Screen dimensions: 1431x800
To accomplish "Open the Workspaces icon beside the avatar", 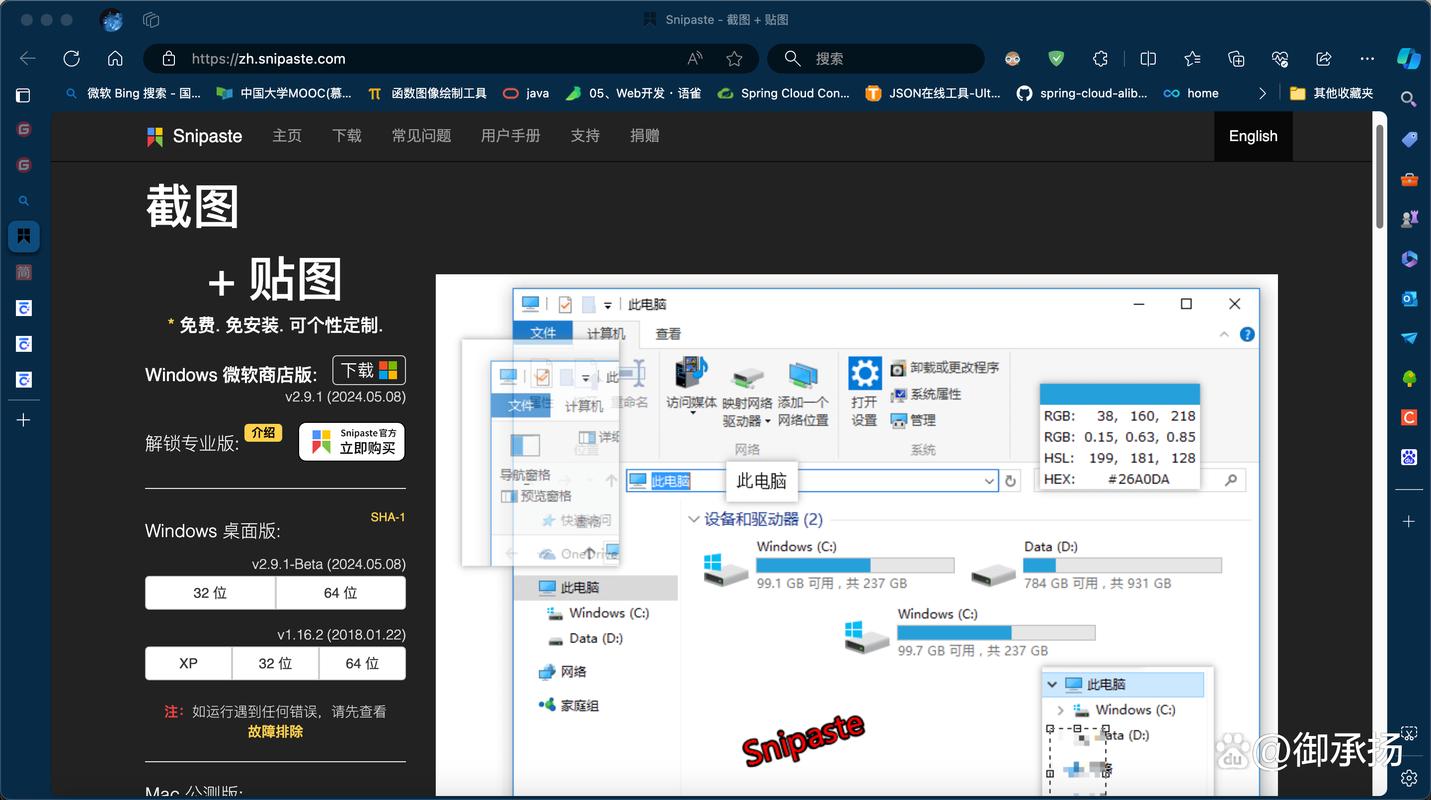I will coord(152,20).
